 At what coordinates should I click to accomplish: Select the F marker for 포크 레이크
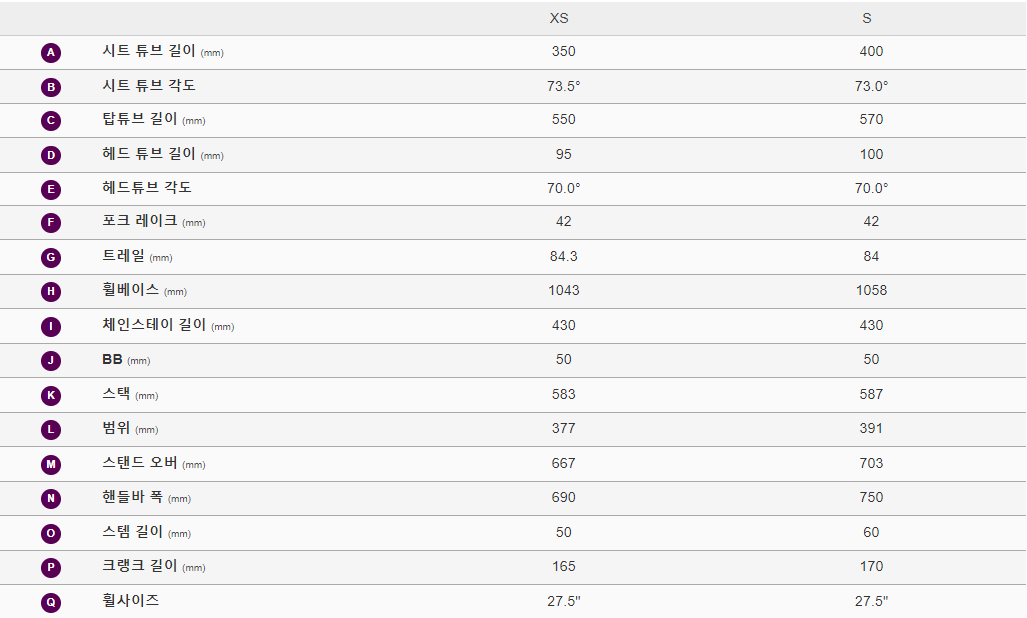[51, 223]
